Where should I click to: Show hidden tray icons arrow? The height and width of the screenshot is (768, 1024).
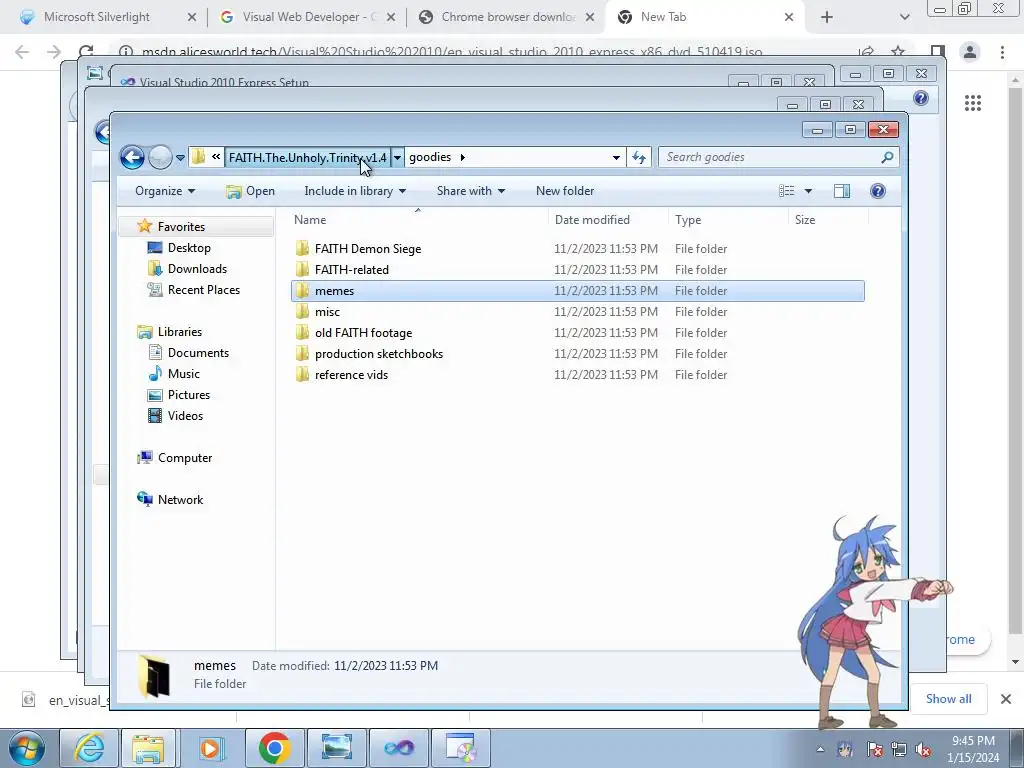click(820, 750)
